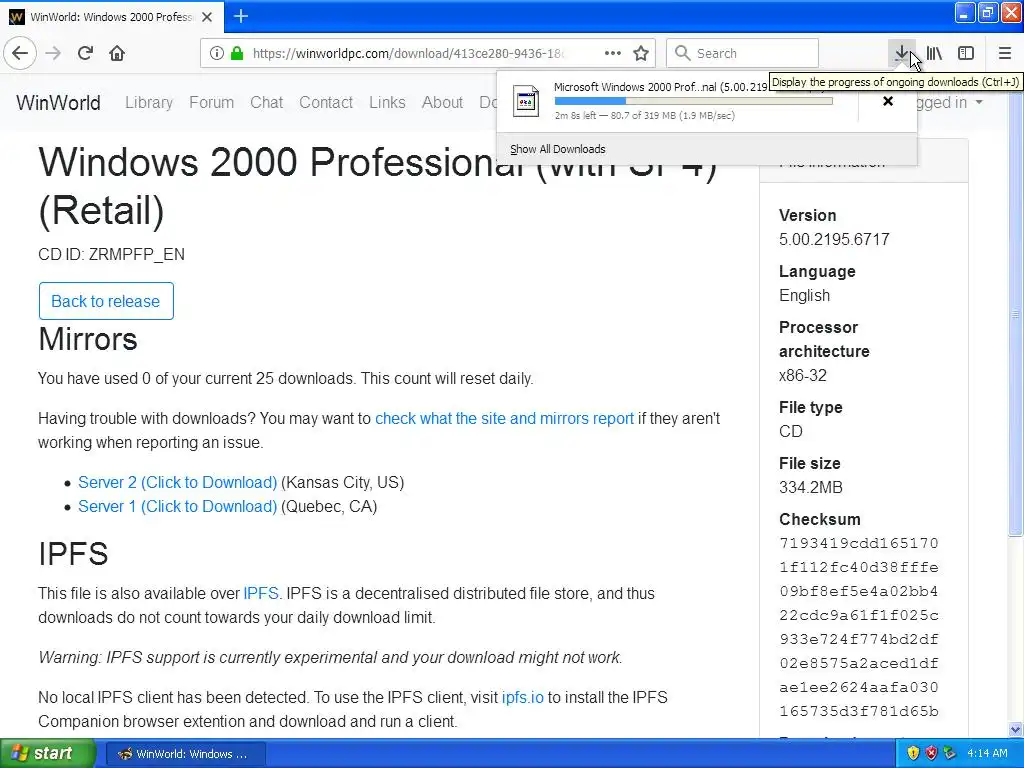Click the downloading file icon in panel
The width and height of the screenshot is (1024, 768).
pos(526,101)
